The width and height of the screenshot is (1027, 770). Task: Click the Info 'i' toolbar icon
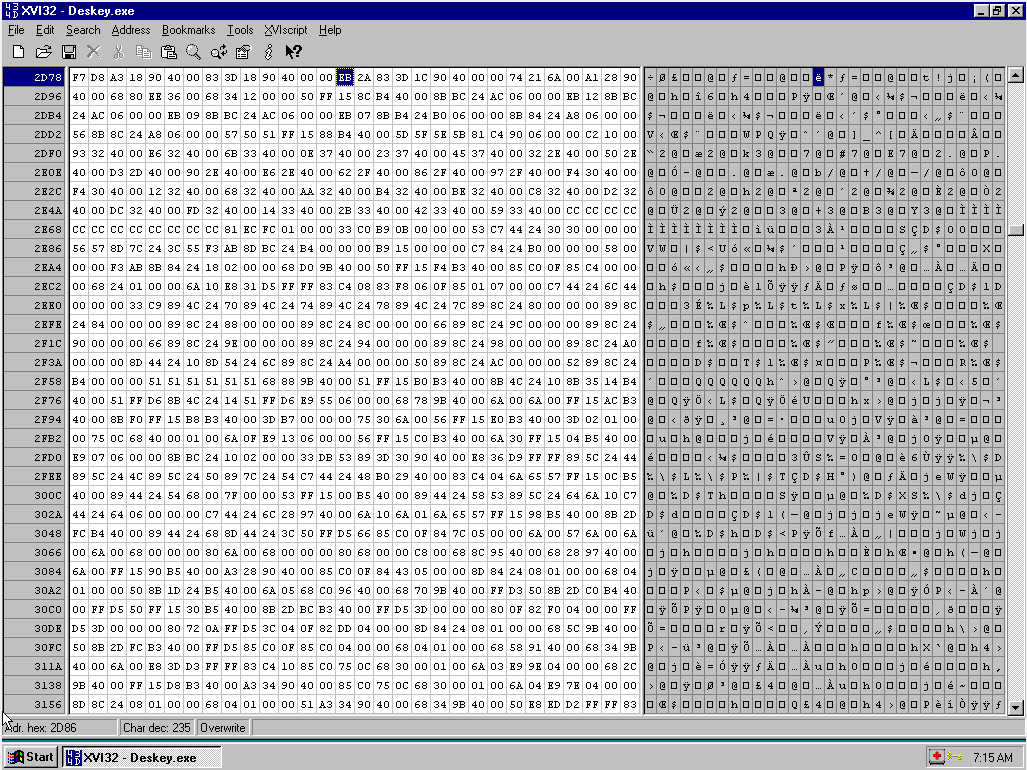[268, 51]
